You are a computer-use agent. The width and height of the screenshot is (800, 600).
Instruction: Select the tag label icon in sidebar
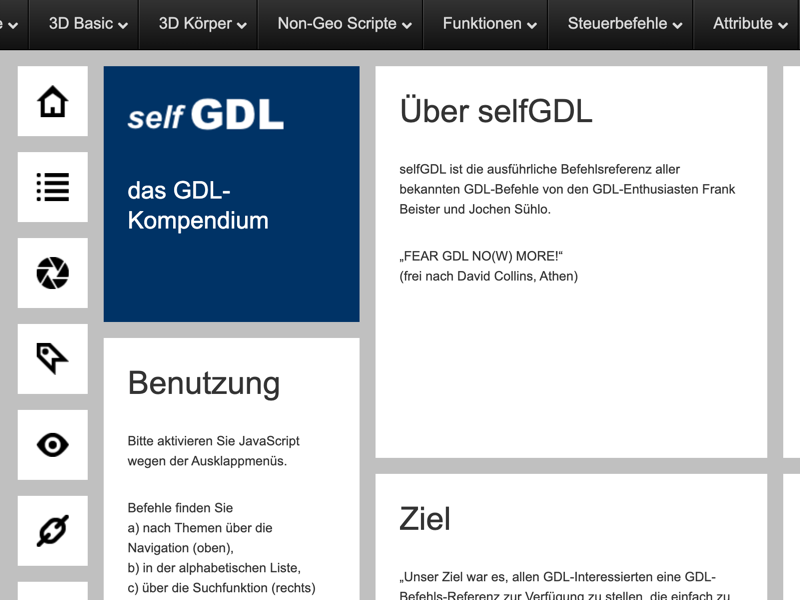[x=52, y=358]
